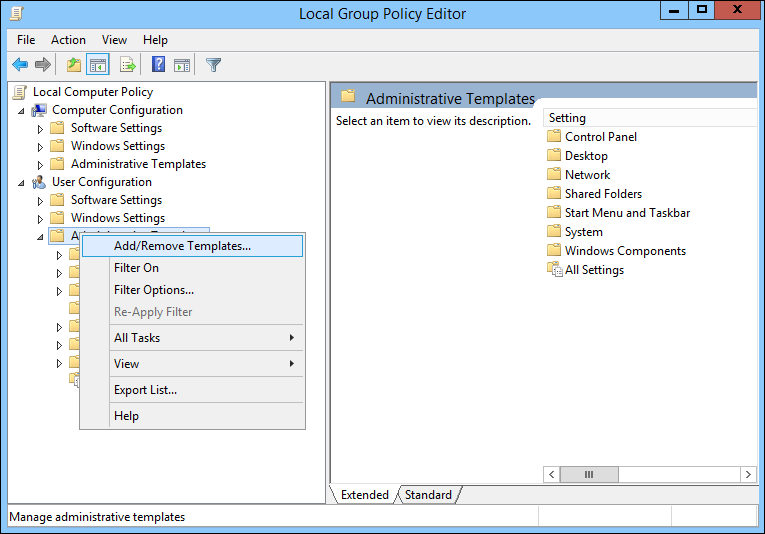Select Windows Components text in list

click(625, 251)
